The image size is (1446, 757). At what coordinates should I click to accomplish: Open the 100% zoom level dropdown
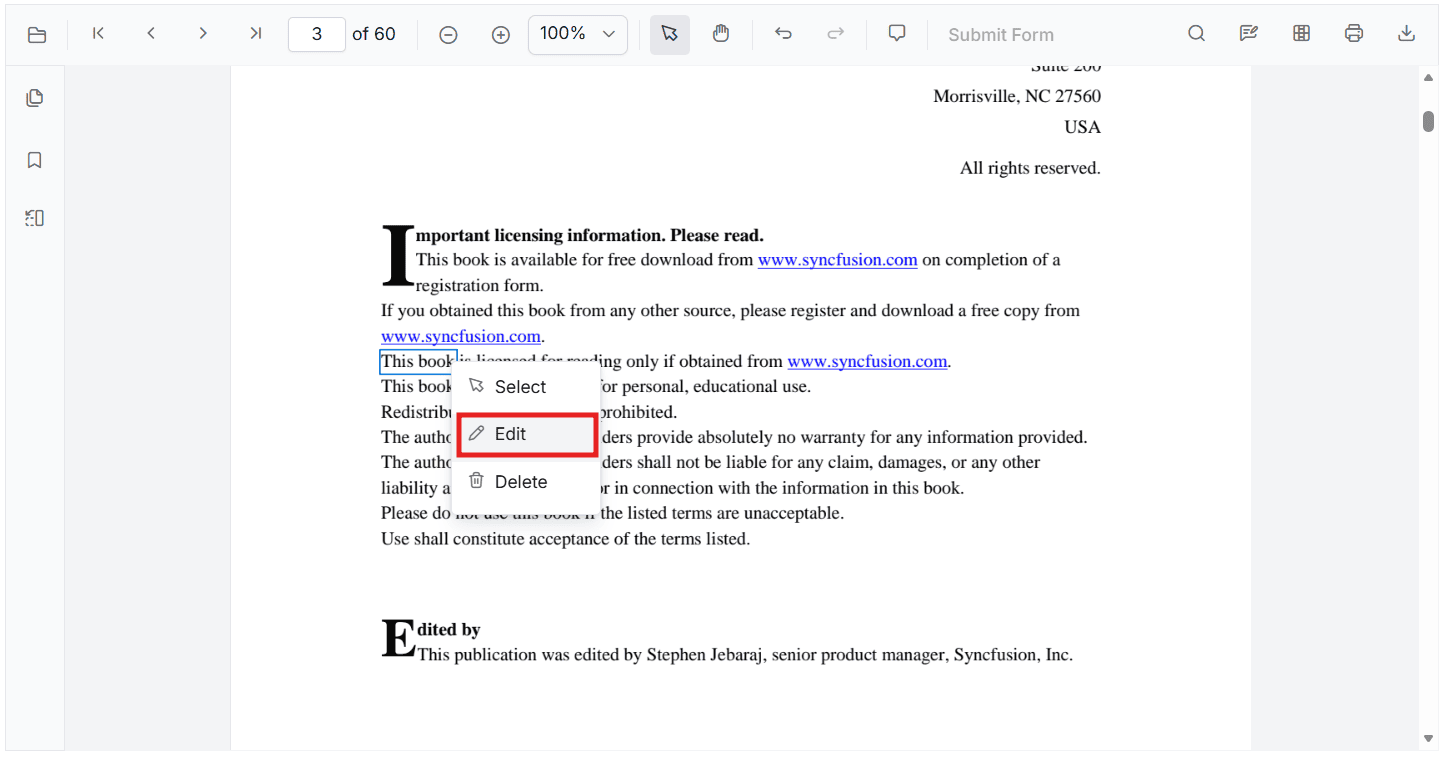point(578,34)
